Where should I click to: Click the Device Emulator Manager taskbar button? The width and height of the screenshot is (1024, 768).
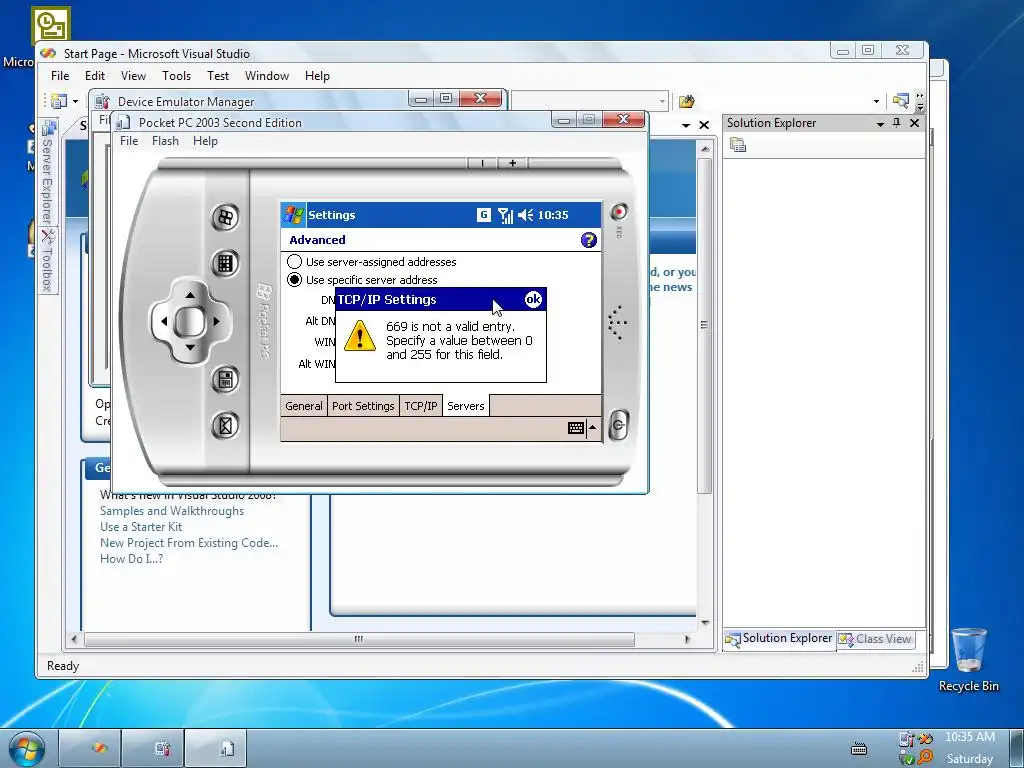point(153,748)
